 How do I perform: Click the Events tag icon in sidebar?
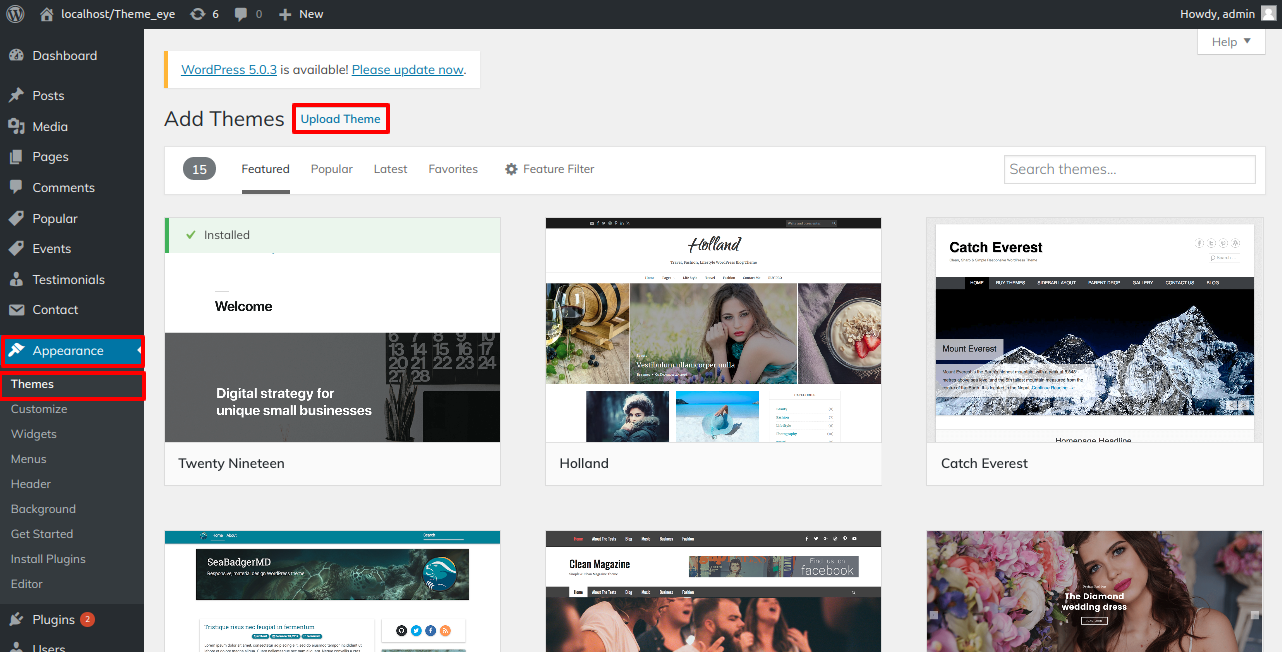pyautogui.click(x=16, y=249)
